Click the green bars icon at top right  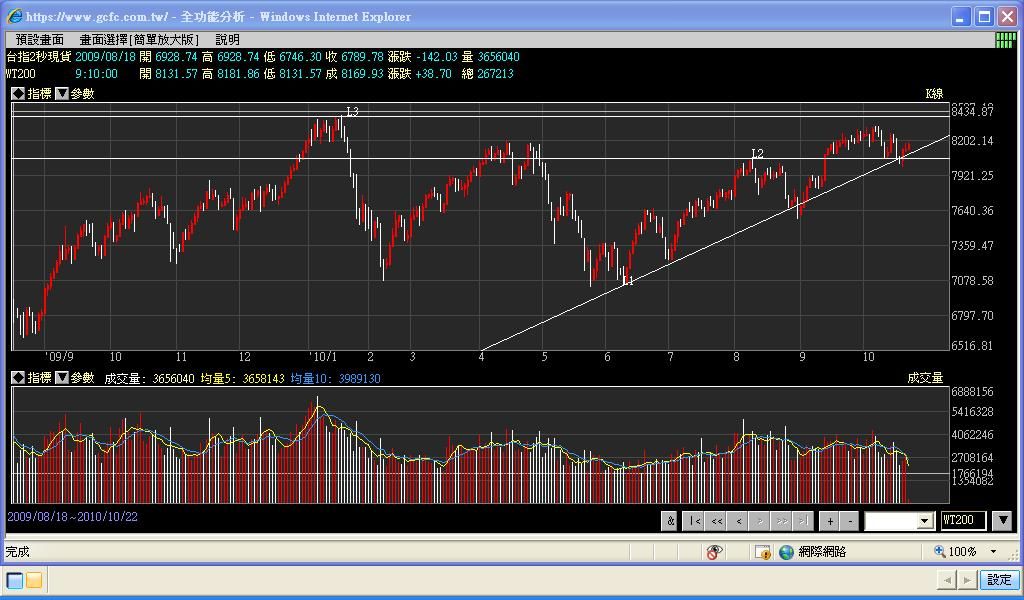(1005, 40)
